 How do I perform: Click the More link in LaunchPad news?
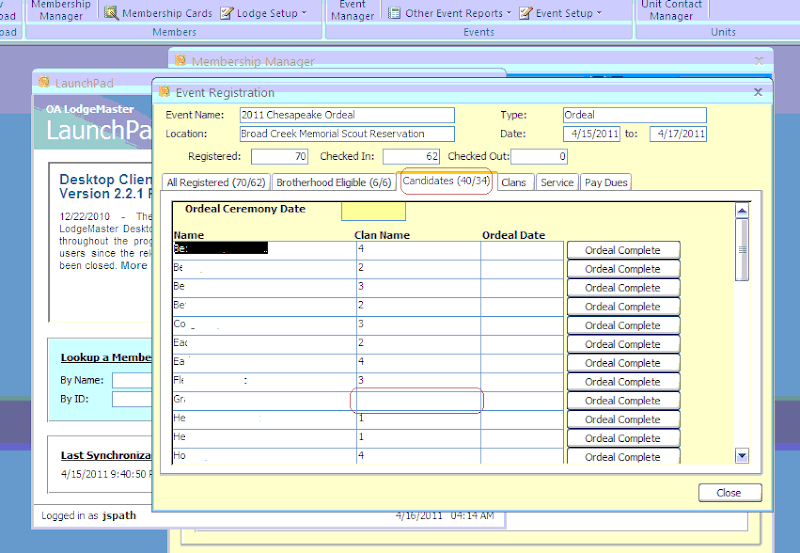pyautogui.click(x=134, y=266)
